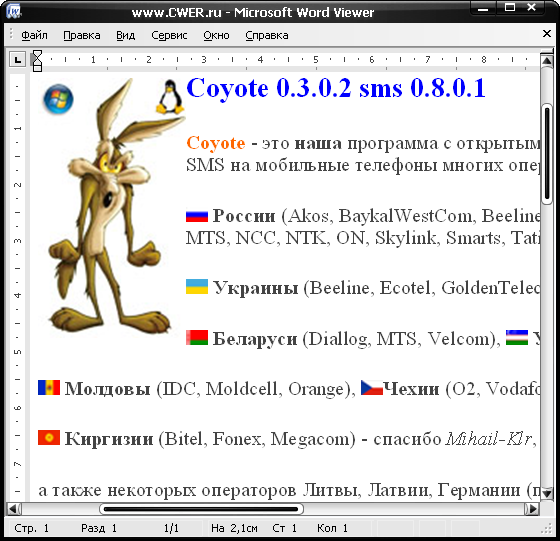The height and width of the screenshot is (541, 560).
Task: Click the Czech flag icon
Action: coord(372,387)
